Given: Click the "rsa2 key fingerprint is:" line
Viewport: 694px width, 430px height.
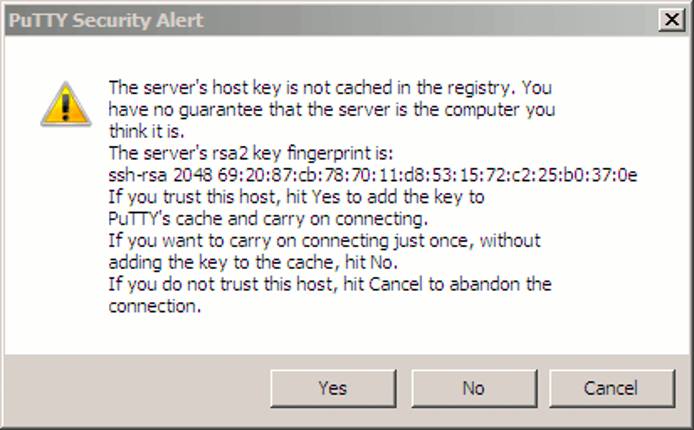Looking at the screenshot, I should (253, 153).
